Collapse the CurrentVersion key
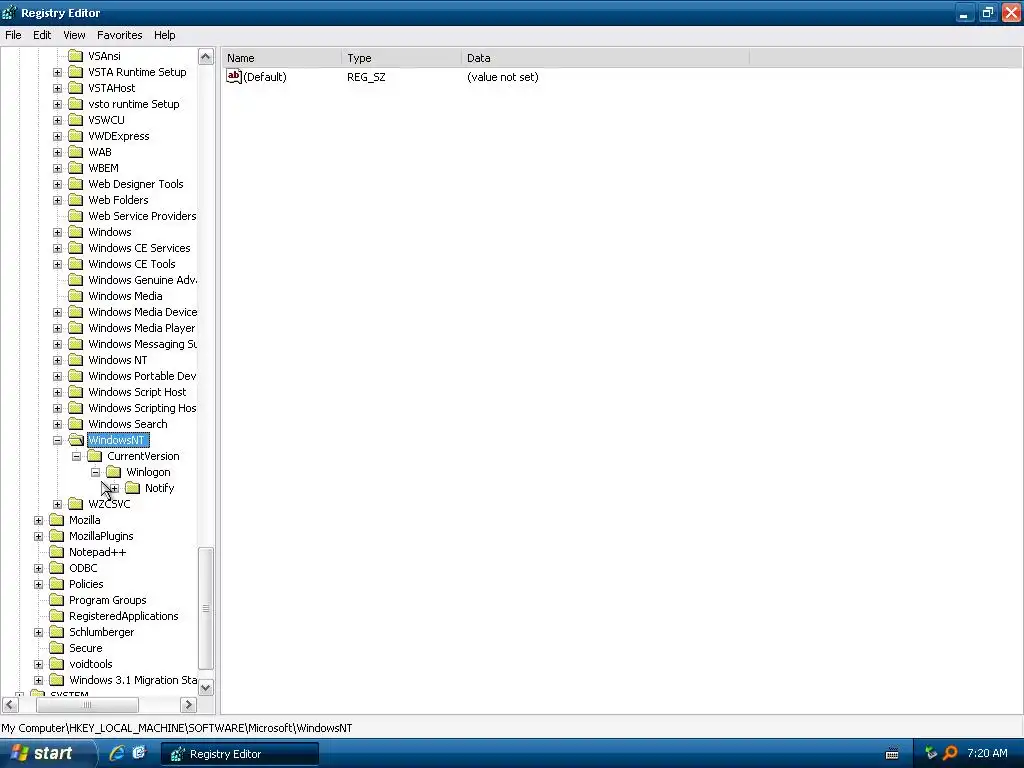 pos(76,456)
